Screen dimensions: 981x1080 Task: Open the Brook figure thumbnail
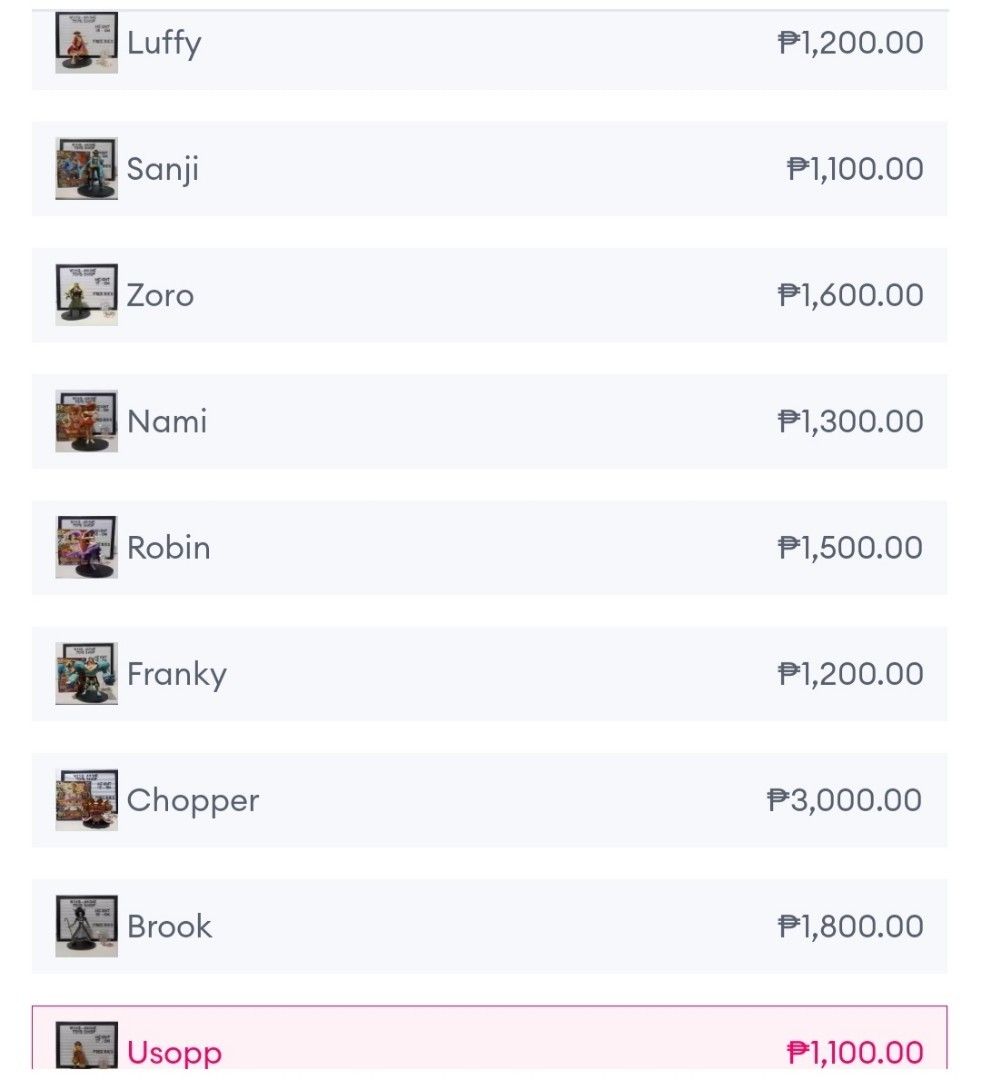(86, 926)
